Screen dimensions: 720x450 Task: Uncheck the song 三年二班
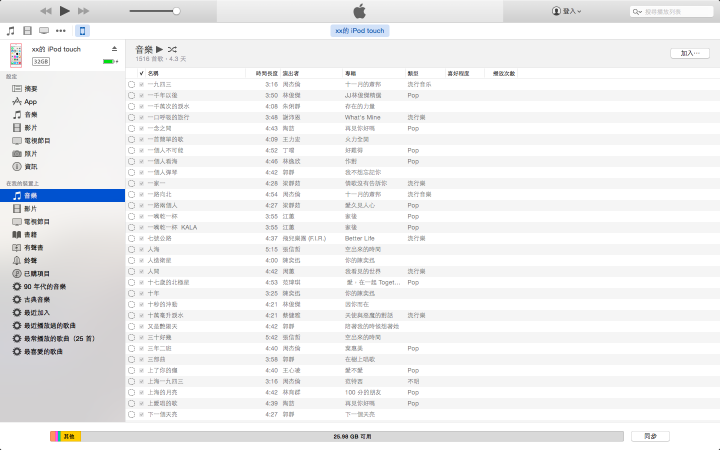(141, 349)
